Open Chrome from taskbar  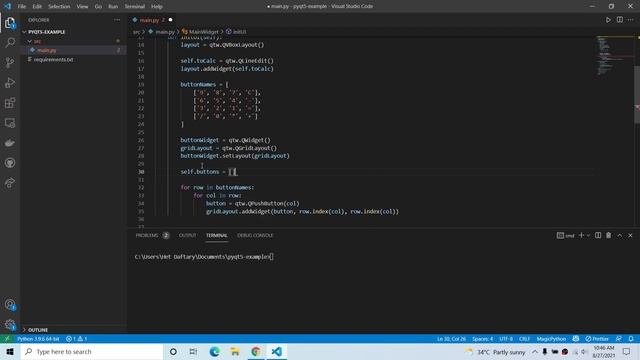coord(256,351)
